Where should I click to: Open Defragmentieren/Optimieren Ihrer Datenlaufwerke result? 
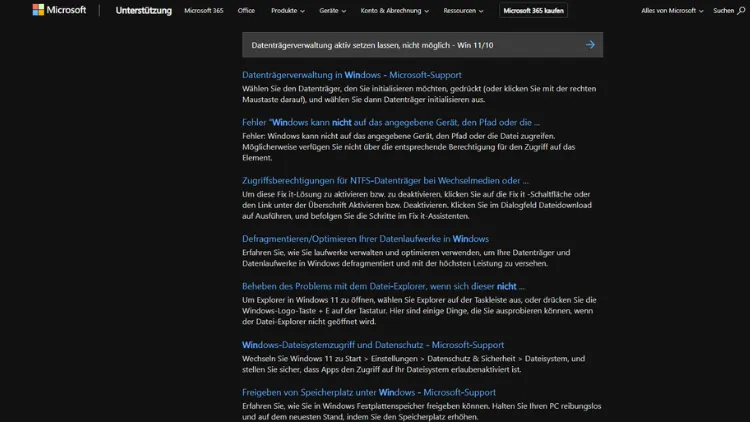pos(365,239)
